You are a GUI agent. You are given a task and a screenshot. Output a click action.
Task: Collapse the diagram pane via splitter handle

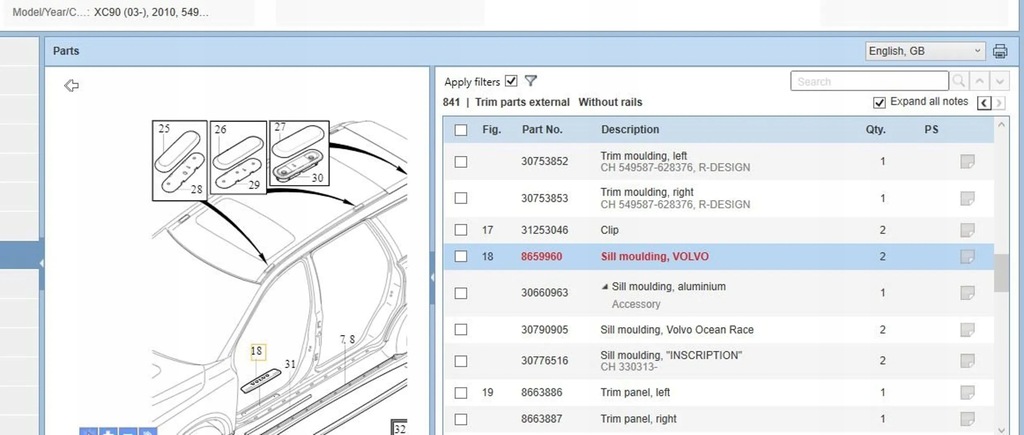[432, 278]
